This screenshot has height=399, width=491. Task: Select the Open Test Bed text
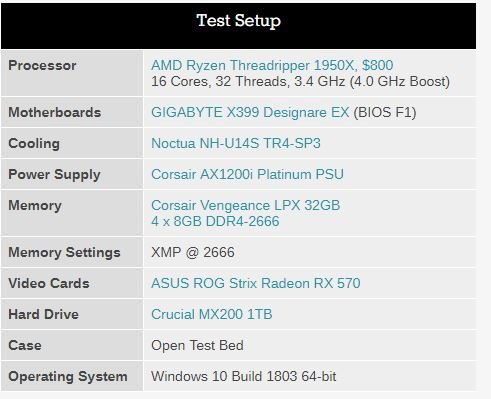[x=197, y=346]
